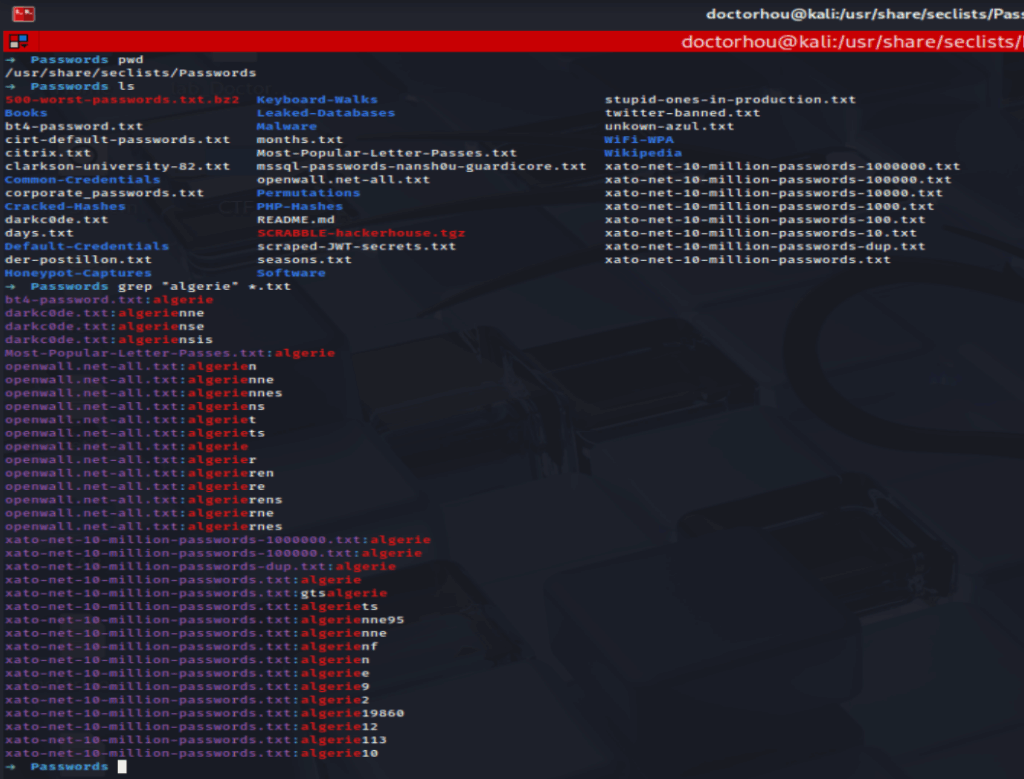Viewport: 1024px width, 779px height.
Task: Click bt4-password.txt in the ls output
Action: pos(74,126)
